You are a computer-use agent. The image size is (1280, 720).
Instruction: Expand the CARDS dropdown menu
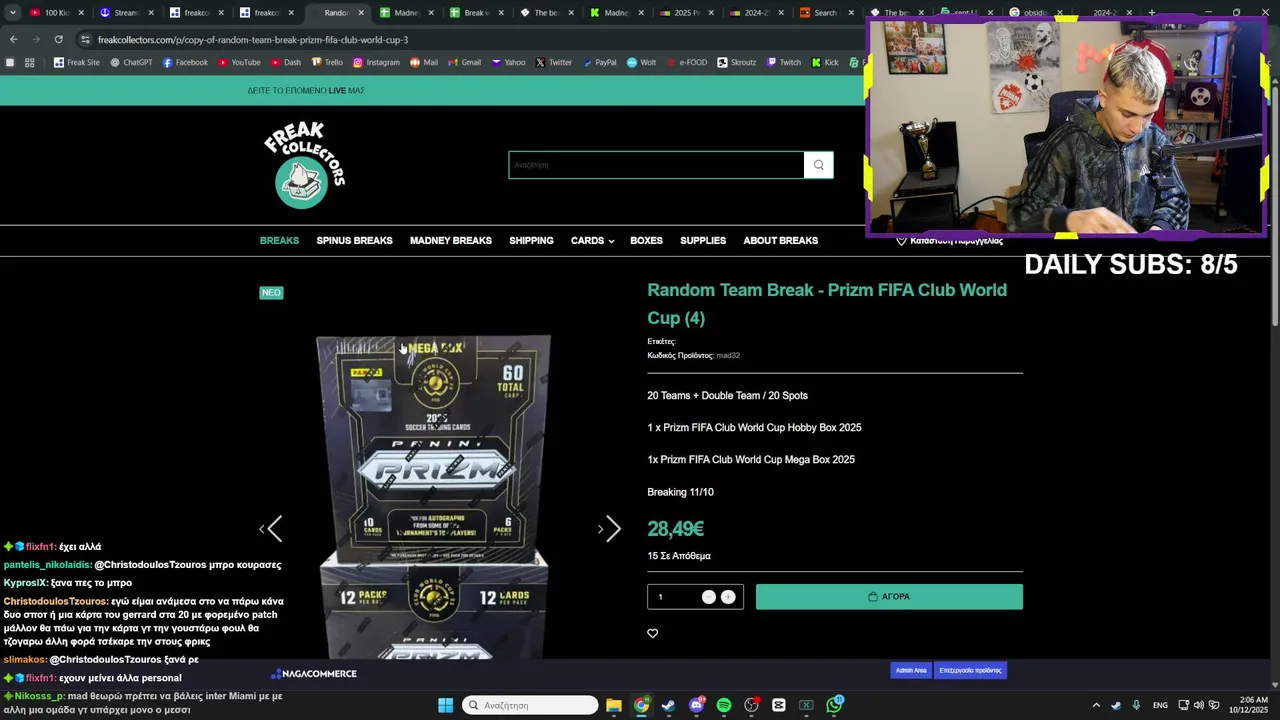pos(592,241)
